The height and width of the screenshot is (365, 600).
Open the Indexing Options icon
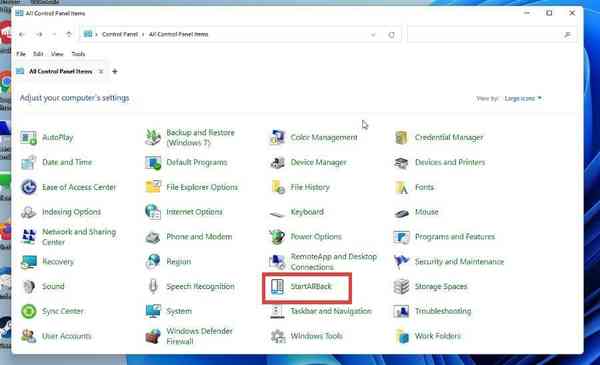(x=29, y=212)
